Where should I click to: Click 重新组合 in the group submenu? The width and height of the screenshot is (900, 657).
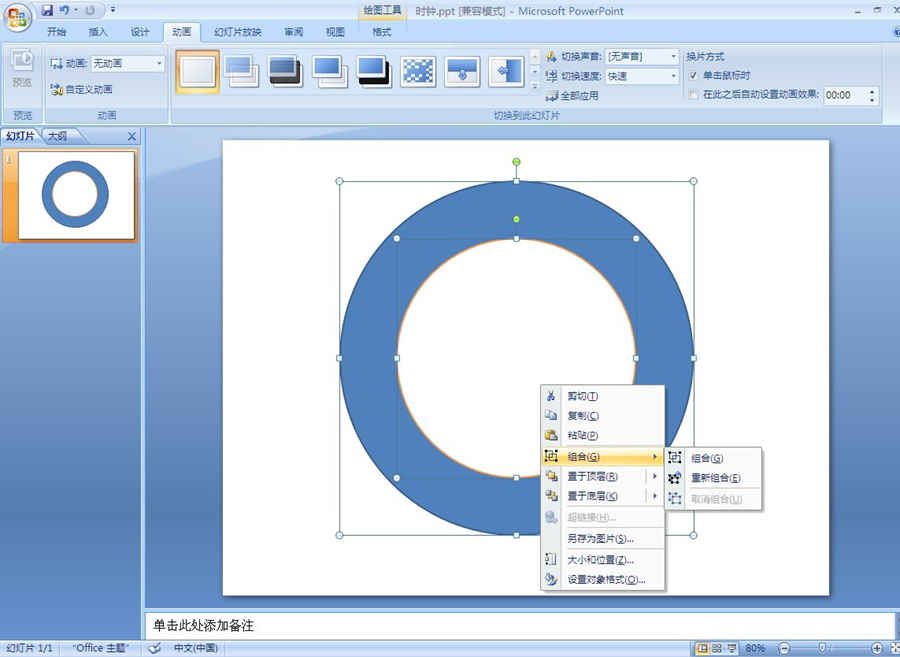713,477
